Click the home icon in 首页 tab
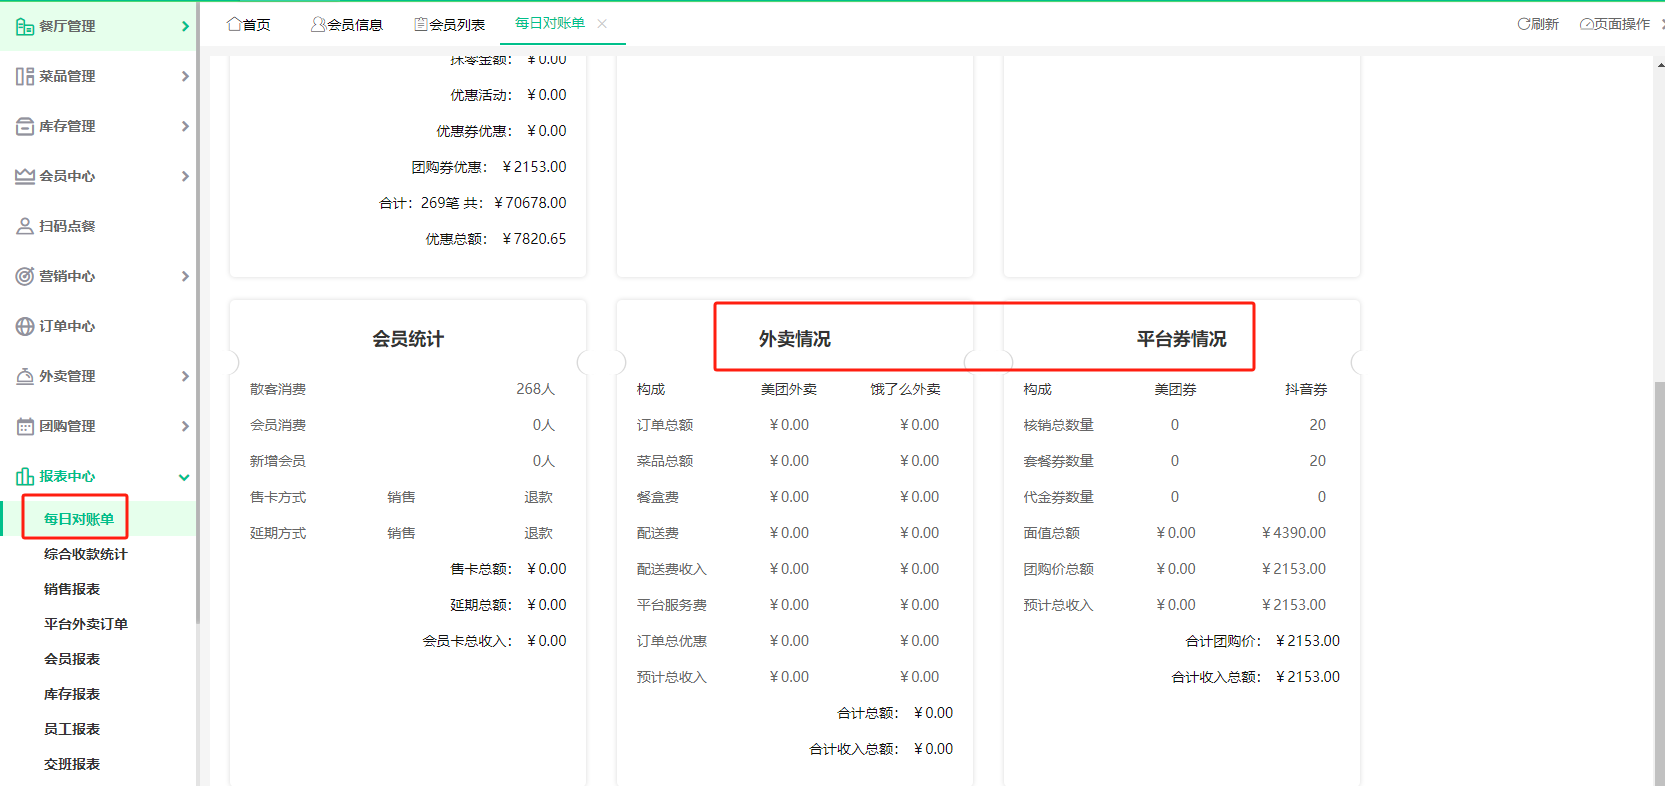The height and width of the screenshot is (786, 1665). click(x=234, y=24)
